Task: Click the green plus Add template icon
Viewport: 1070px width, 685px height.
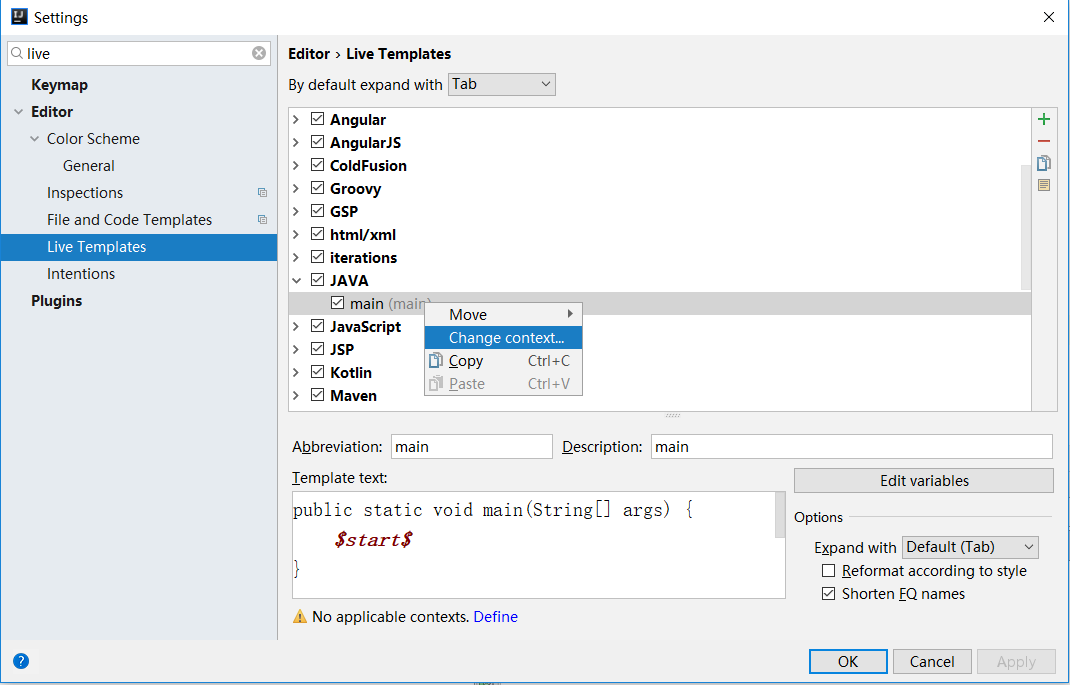Action: [x=1044, y=119]
